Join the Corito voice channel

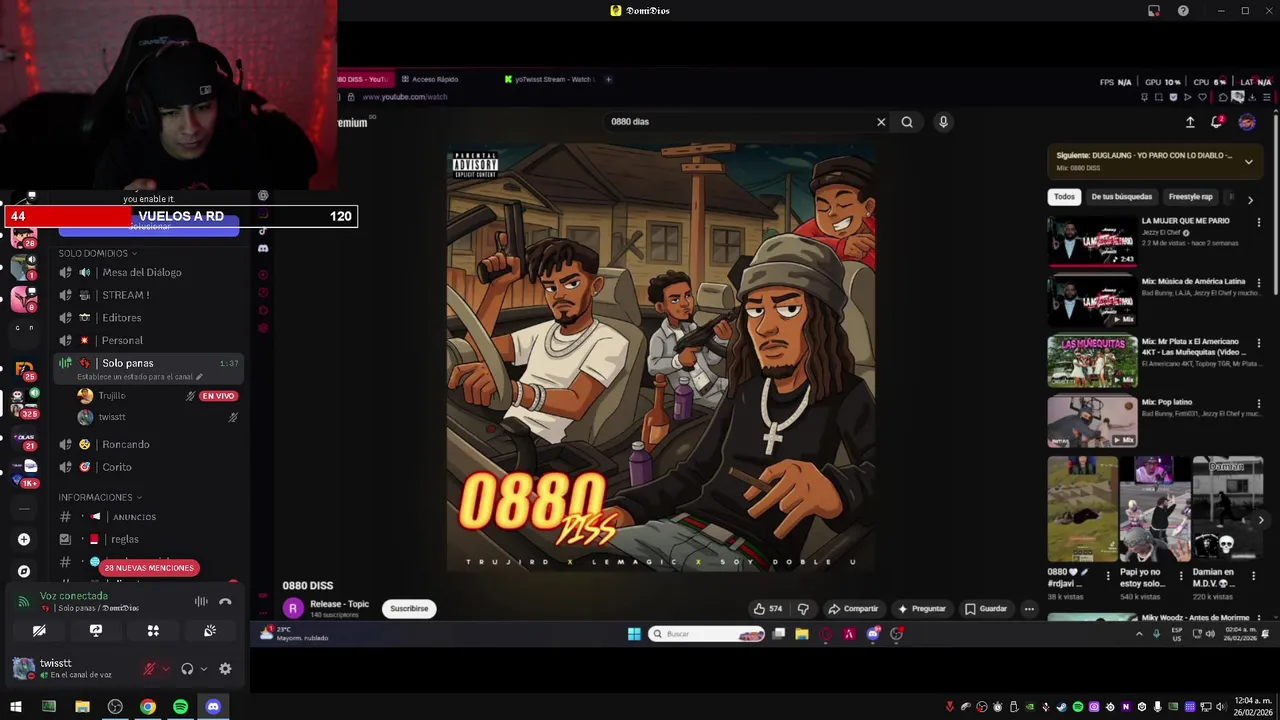tap(148, 467)
